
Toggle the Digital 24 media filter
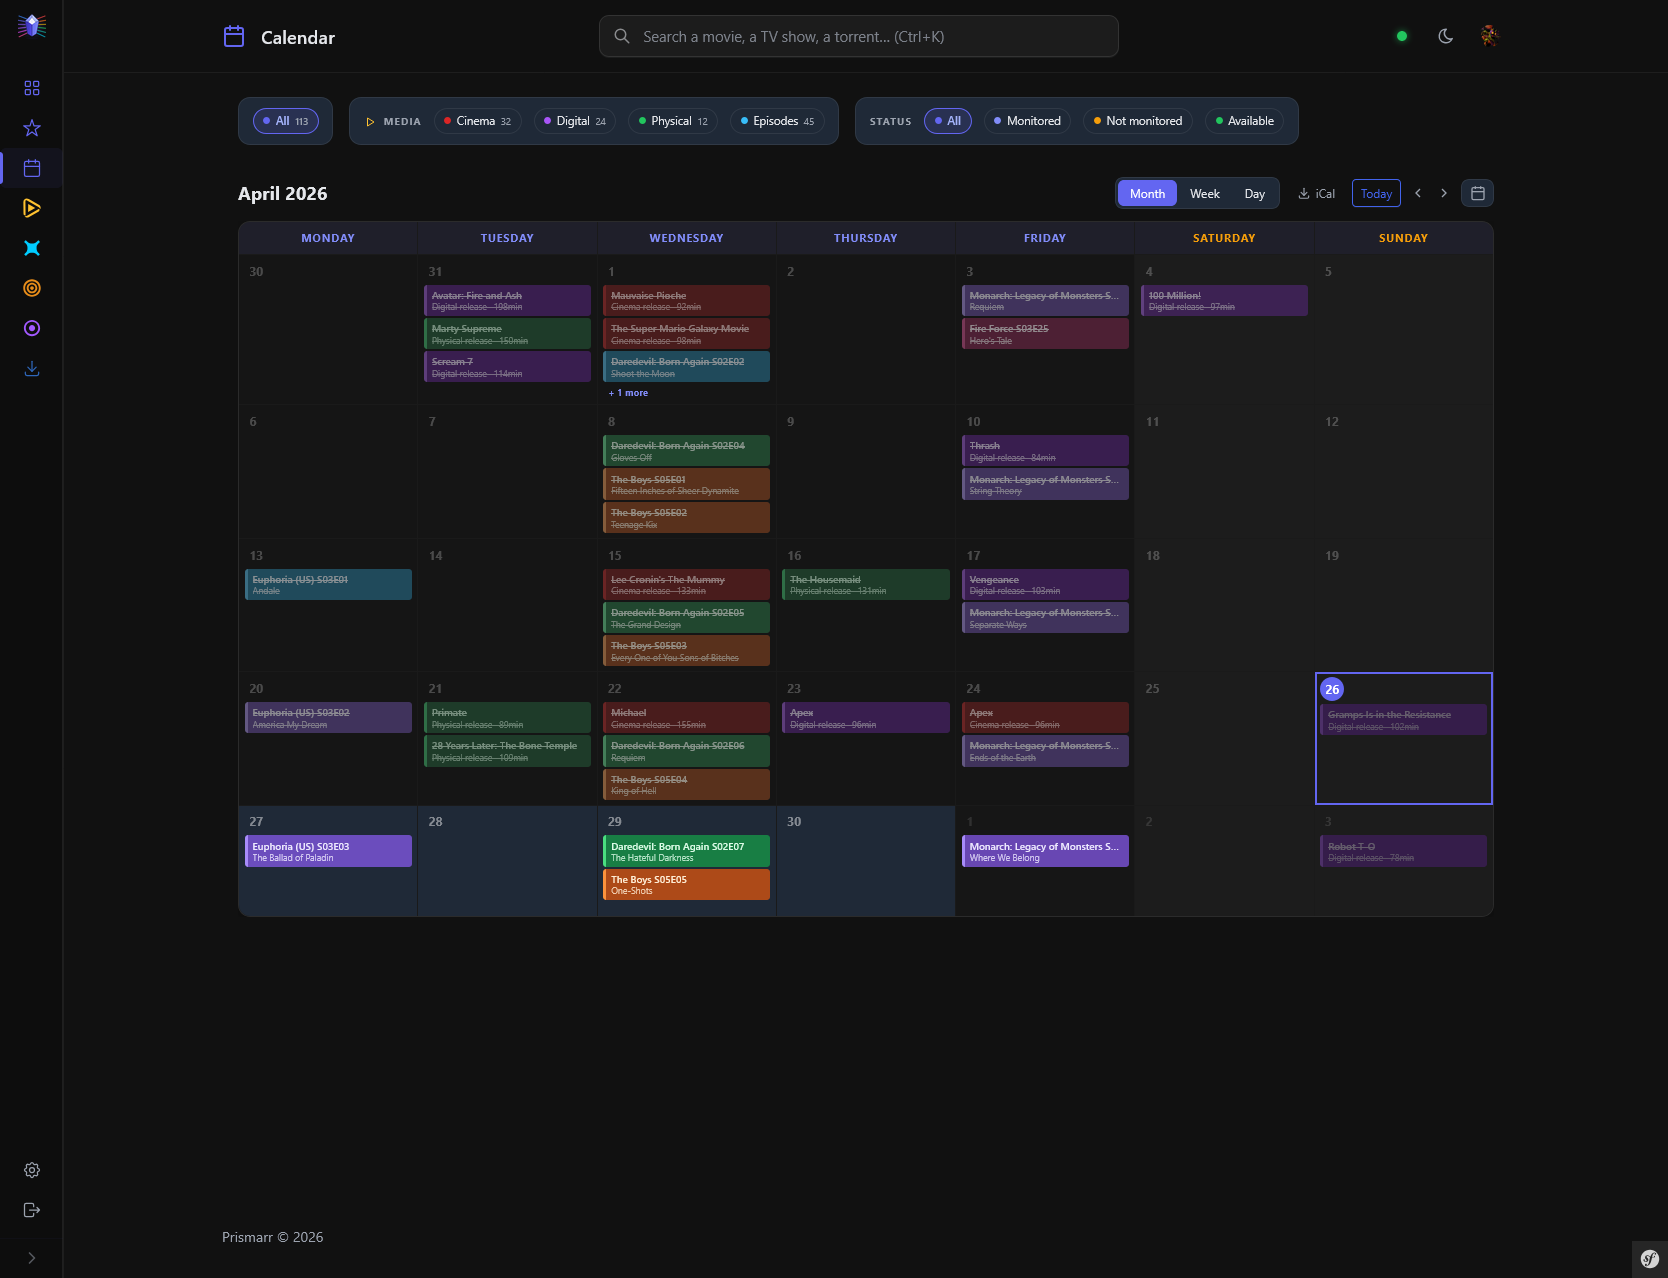575,121
